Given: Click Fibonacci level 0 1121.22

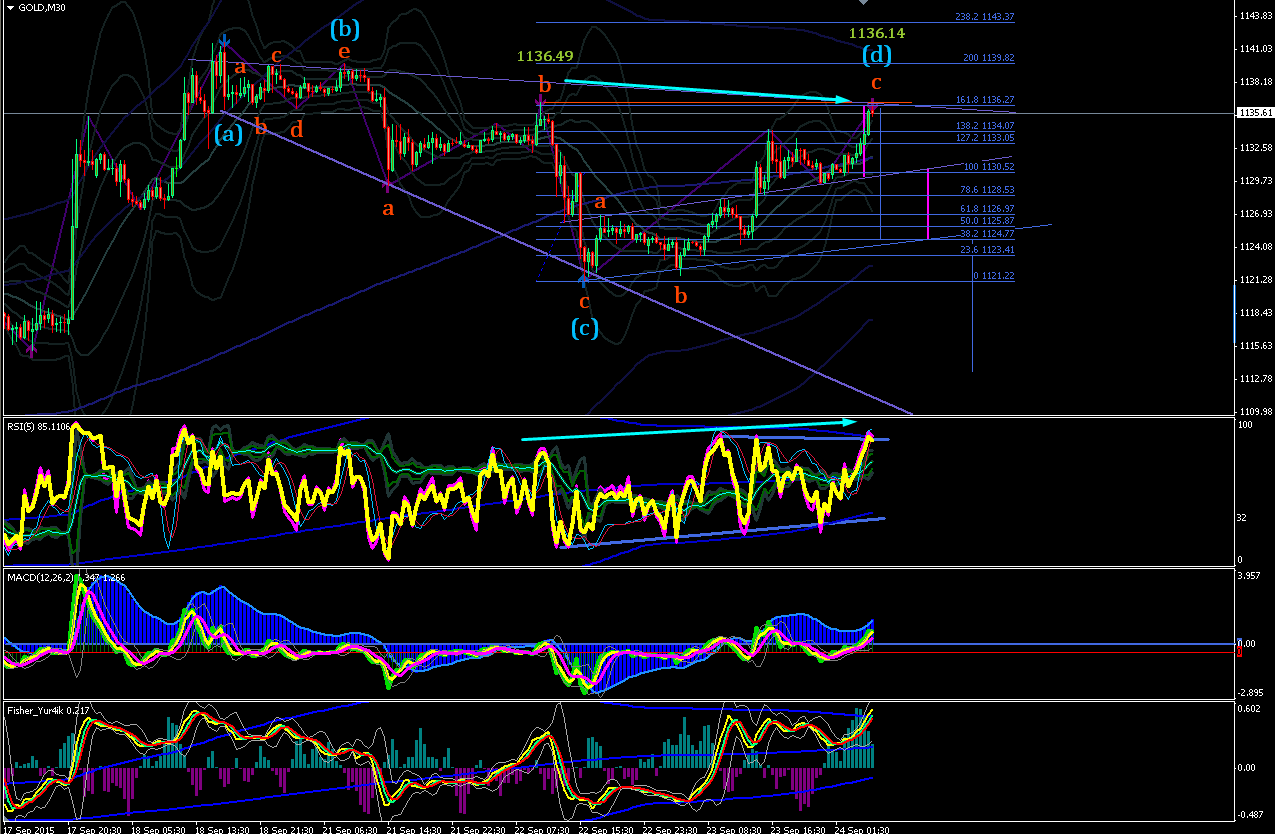Looking at the screenshot, I should [x=993, y=275].
